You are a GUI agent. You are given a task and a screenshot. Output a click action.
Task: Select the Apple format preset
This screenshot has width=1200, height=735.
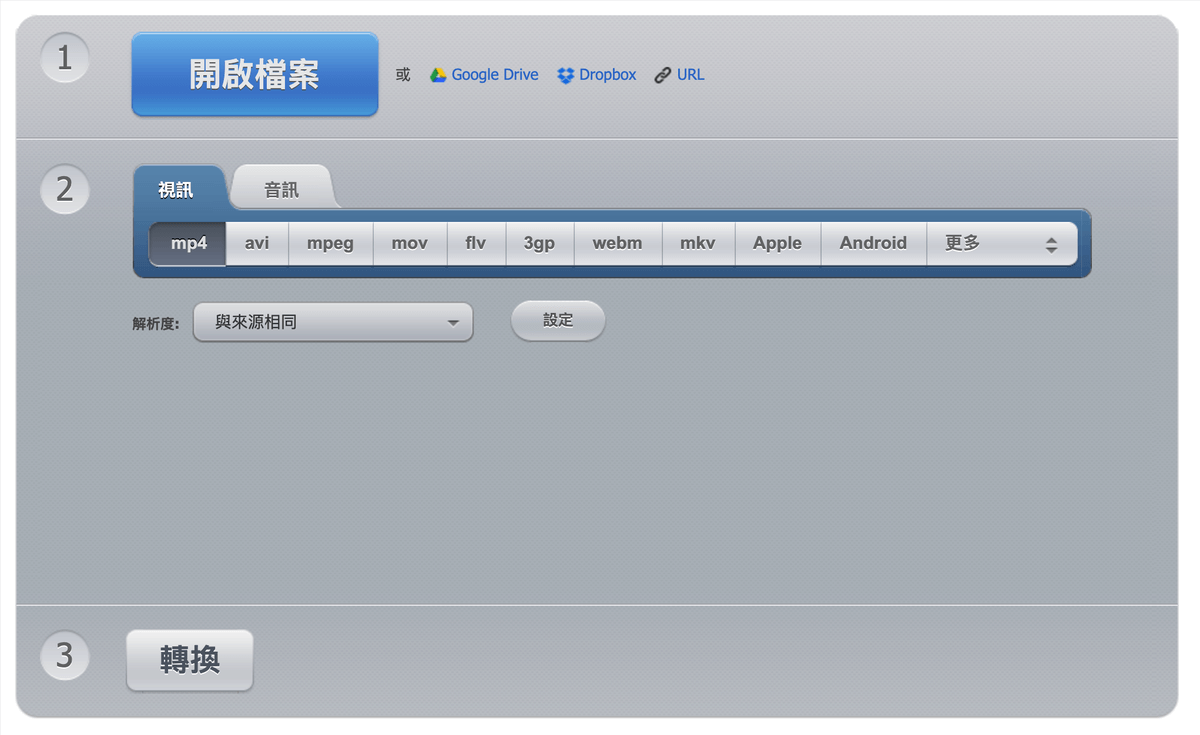pos(778,243)
